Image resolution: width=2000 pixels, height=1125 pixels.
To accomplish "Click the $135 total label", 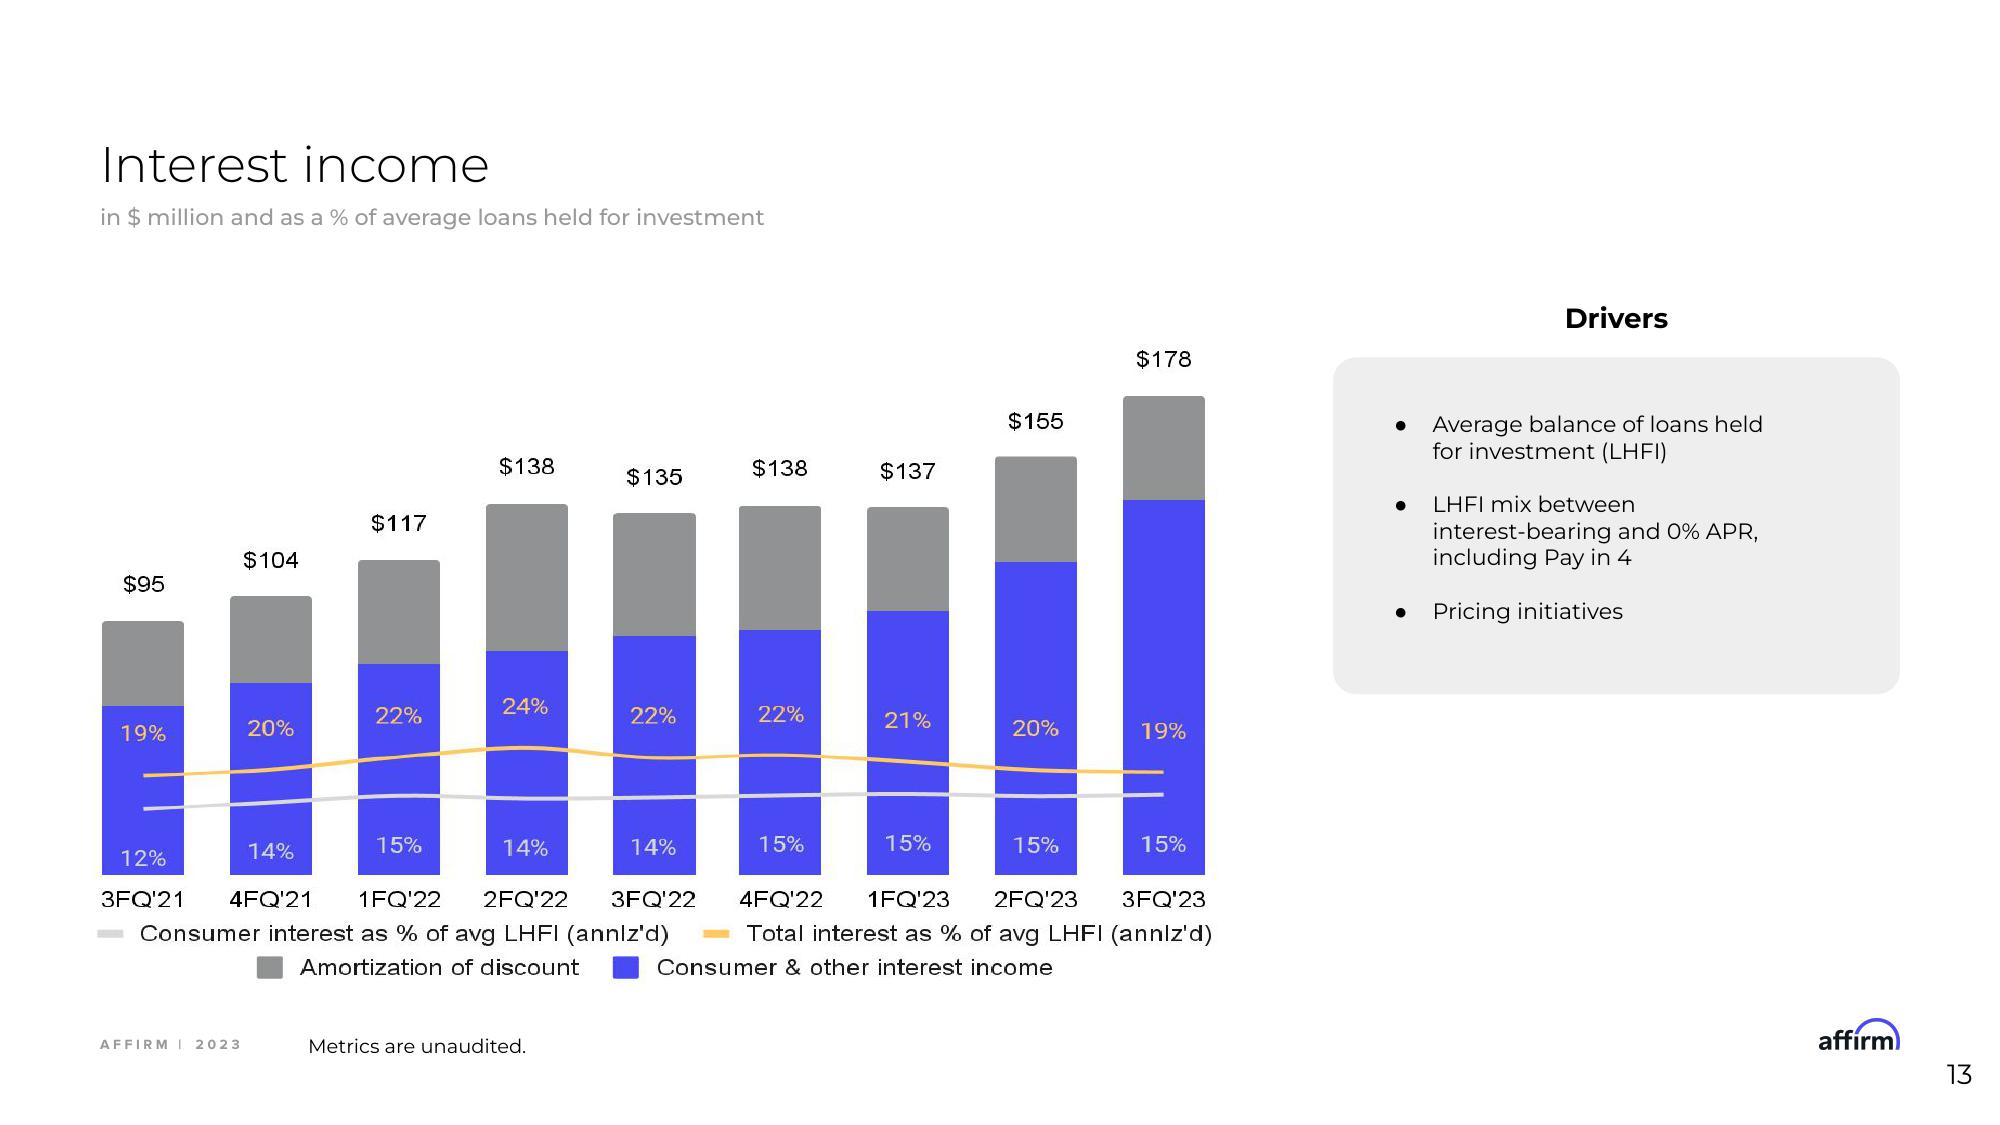I will [x=654, y=477].
